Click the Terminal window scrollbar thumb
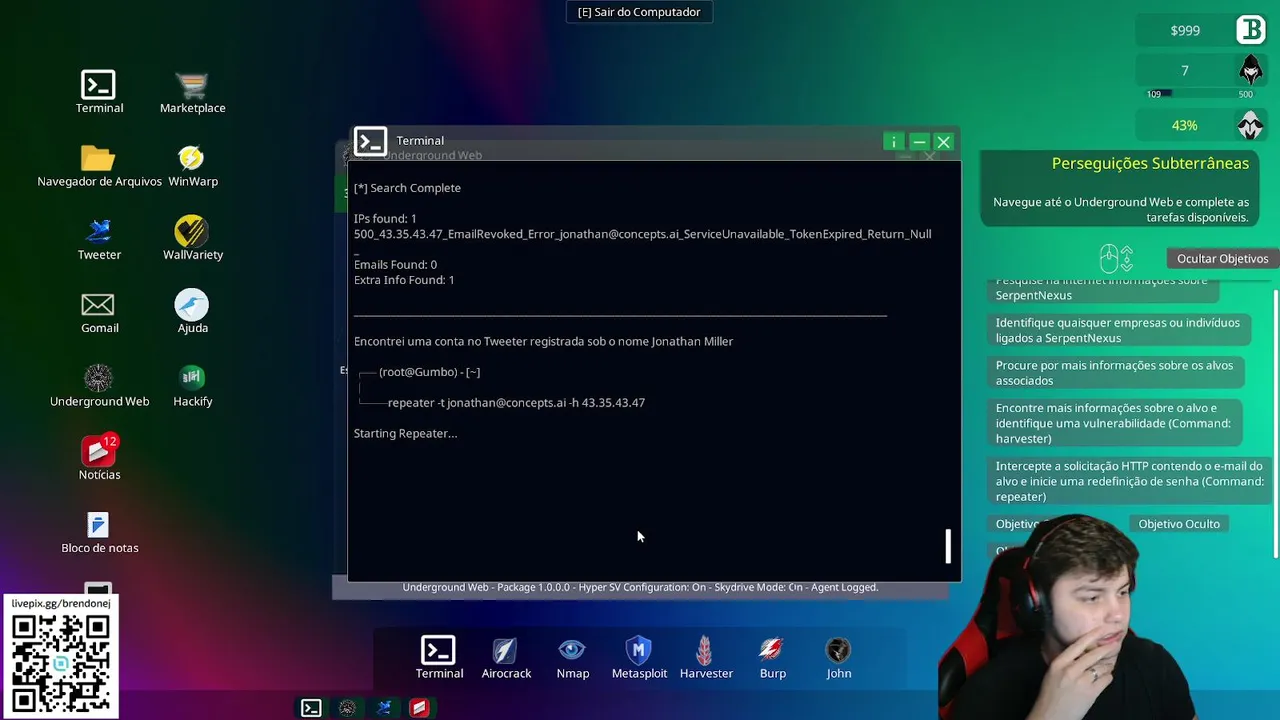 (x=948, y=546)
